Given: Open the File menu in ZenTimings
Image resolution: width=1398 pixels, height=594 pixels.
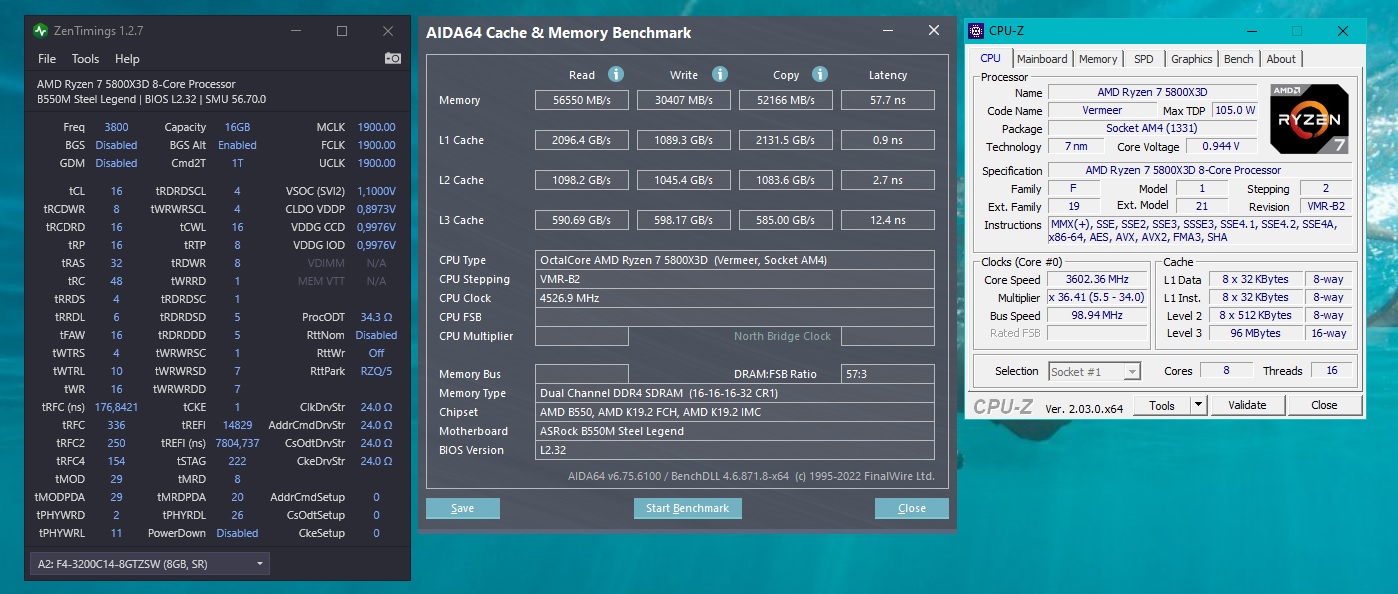Looking at the screenshot, I should (x=47, y=59).
